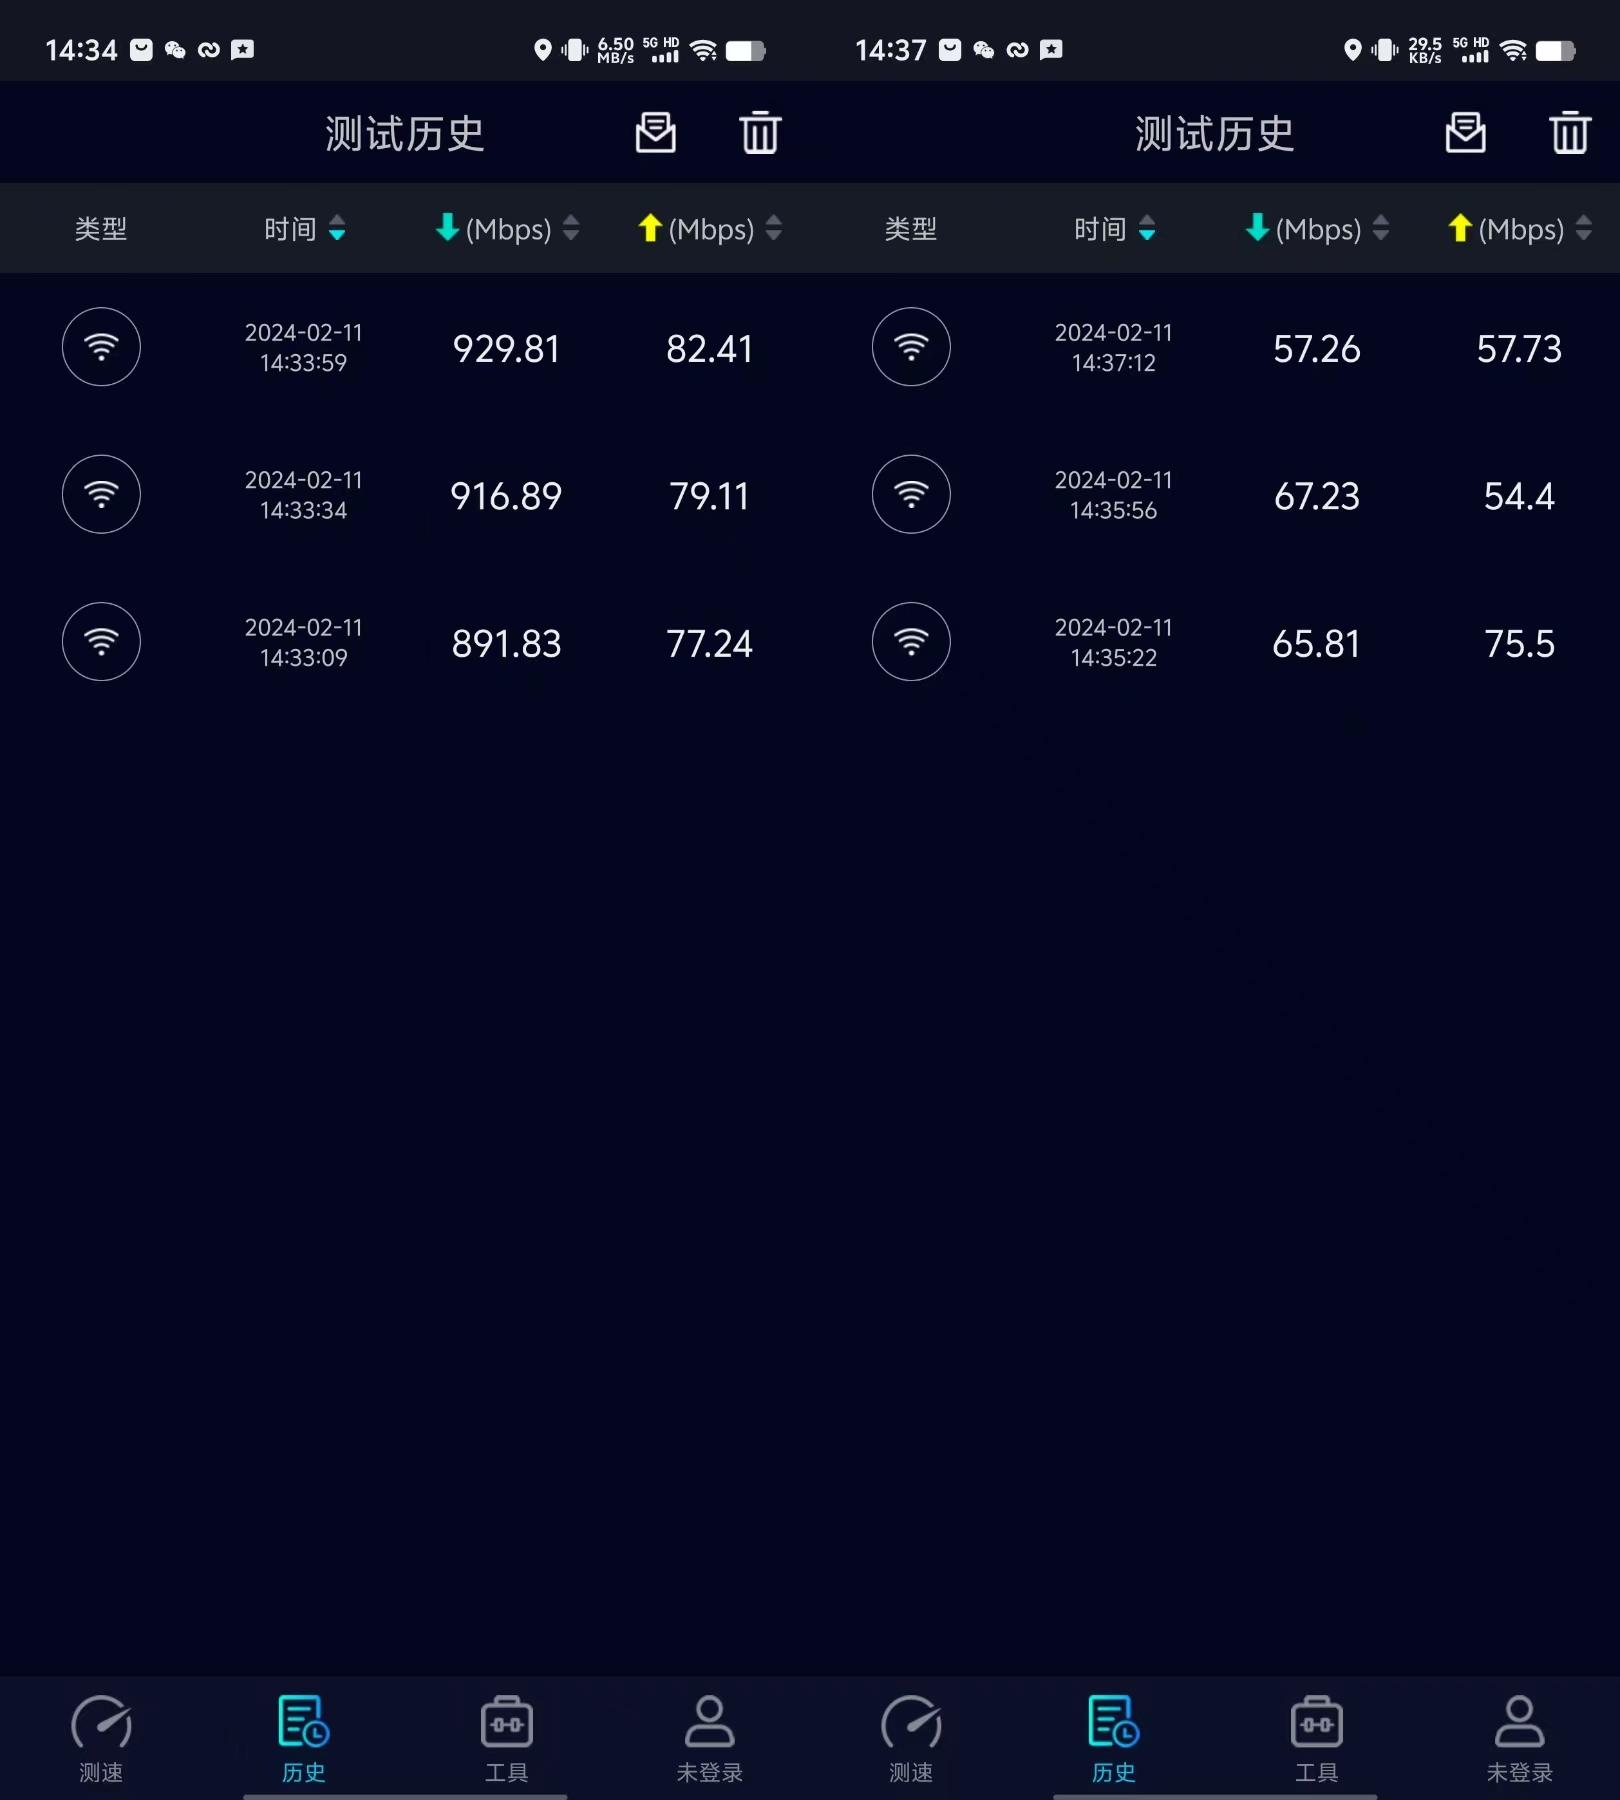Open the 测速 tab in left screen
Image resolution: width=1620 pixels, height=1800 pixels.
[101, 1740]
